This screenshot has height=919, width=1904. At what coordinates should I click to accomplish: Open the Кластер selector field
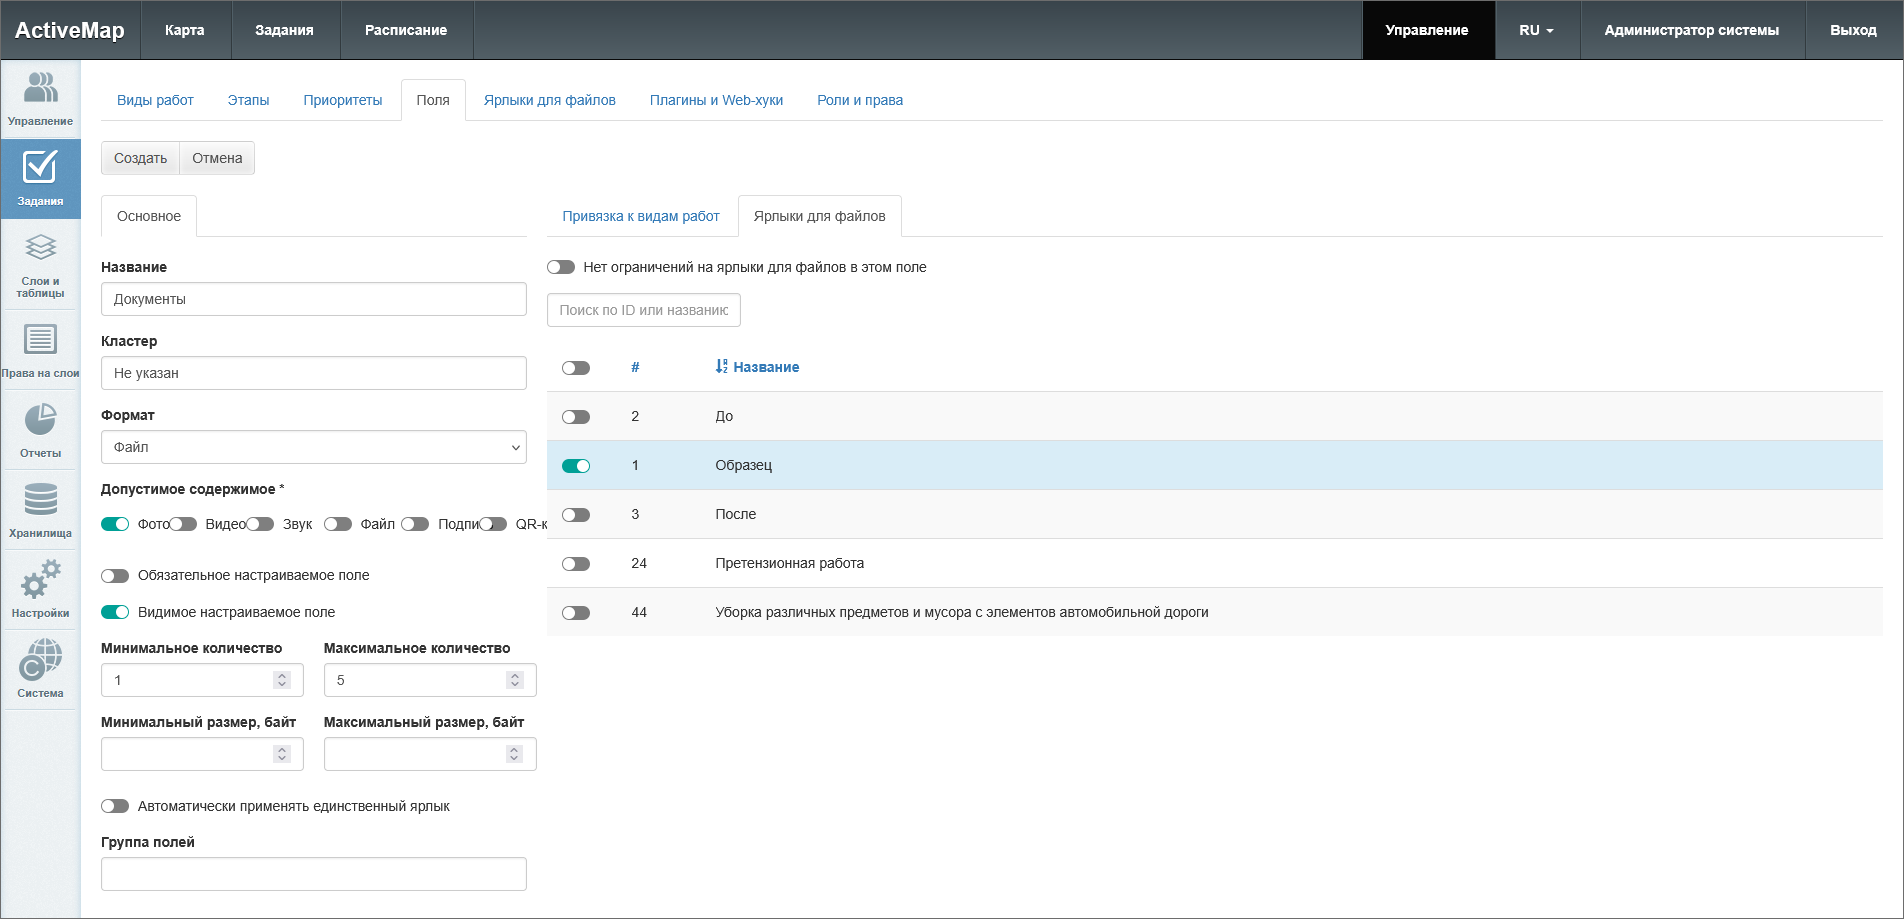coord(313,373)
